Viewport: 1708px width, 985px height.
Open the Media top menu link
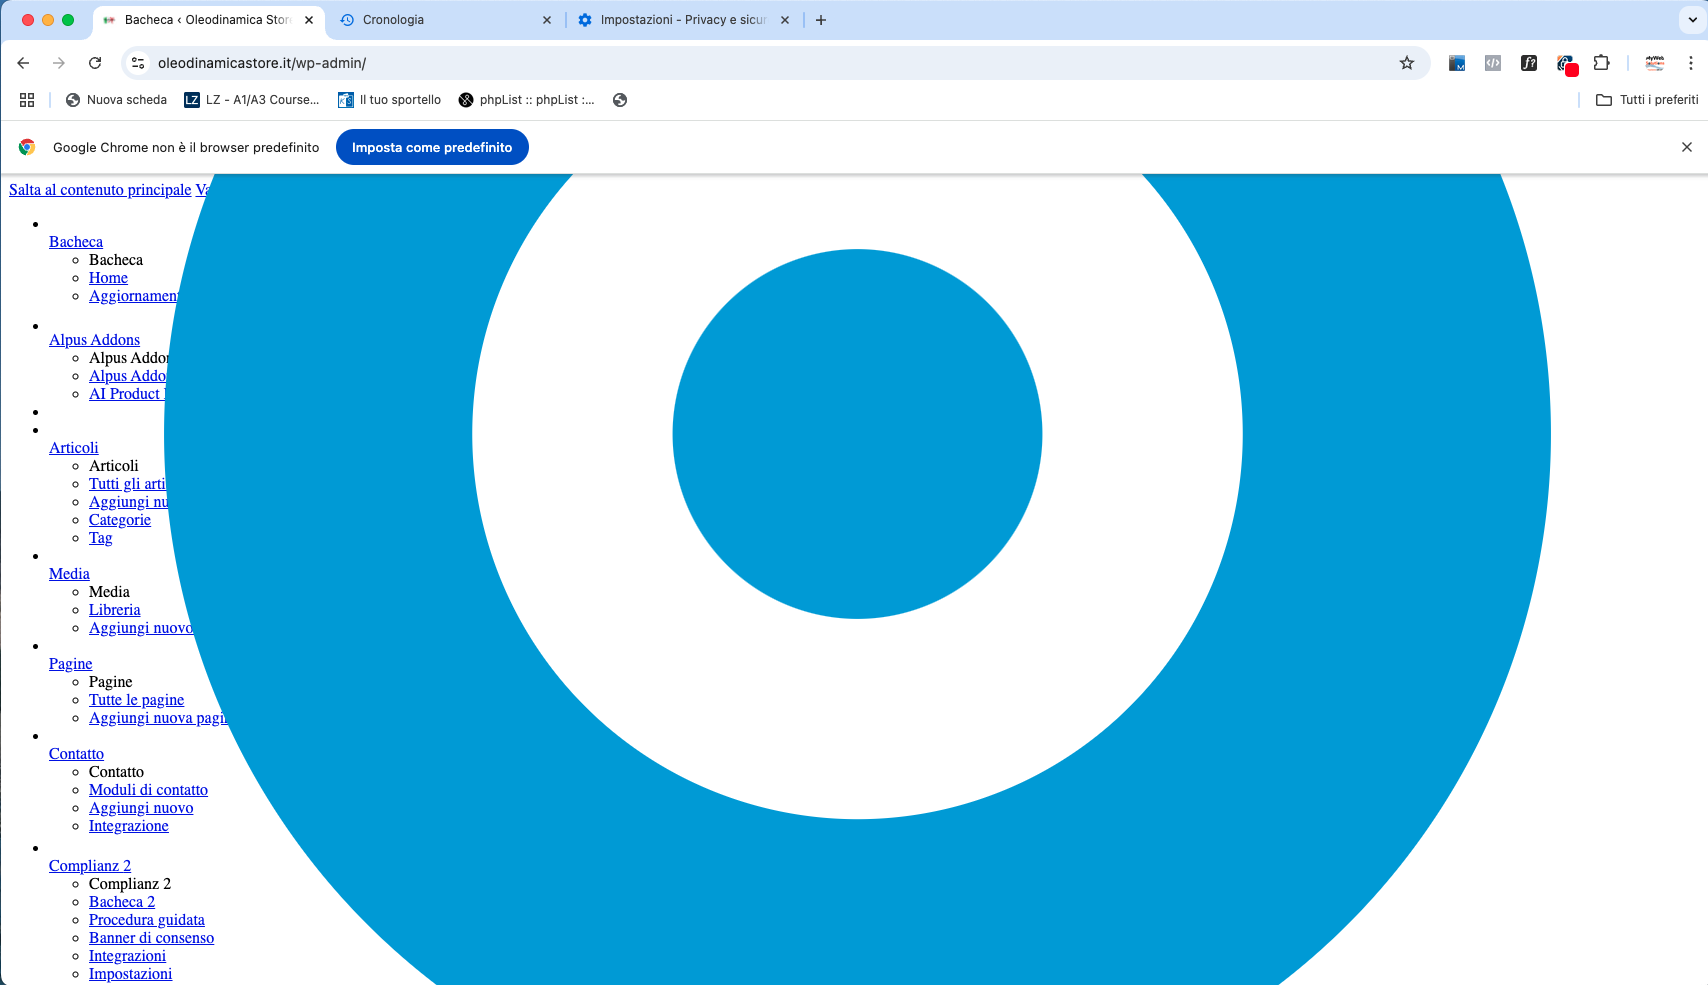(x=69, y=574)
